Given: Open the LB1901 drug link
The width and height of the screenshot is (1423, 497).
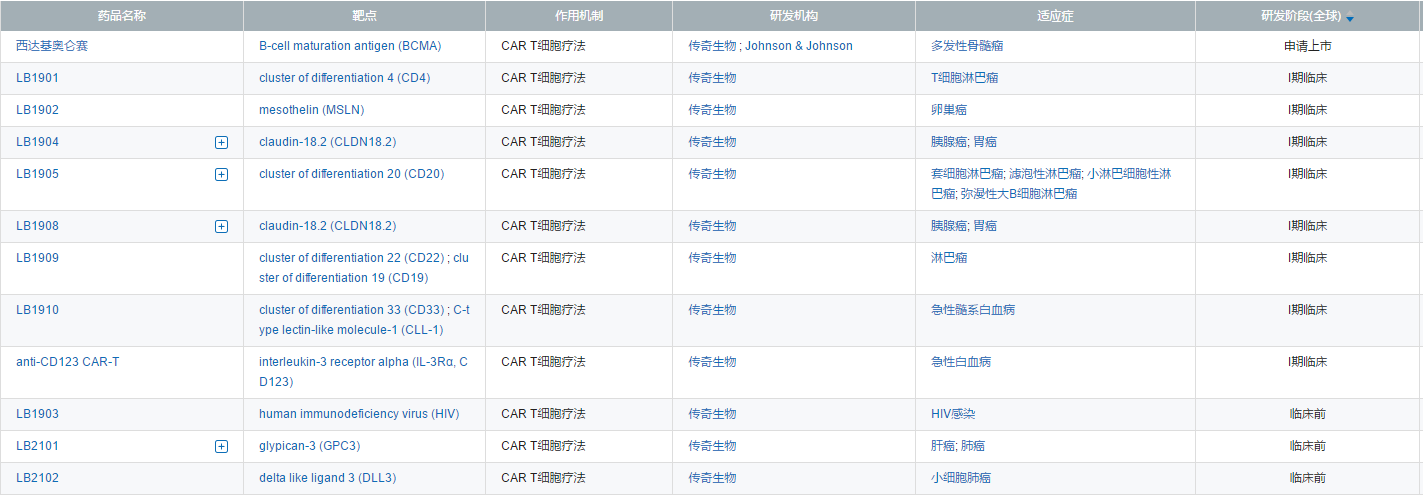Looking at the screenshot, I should [37, 78].
